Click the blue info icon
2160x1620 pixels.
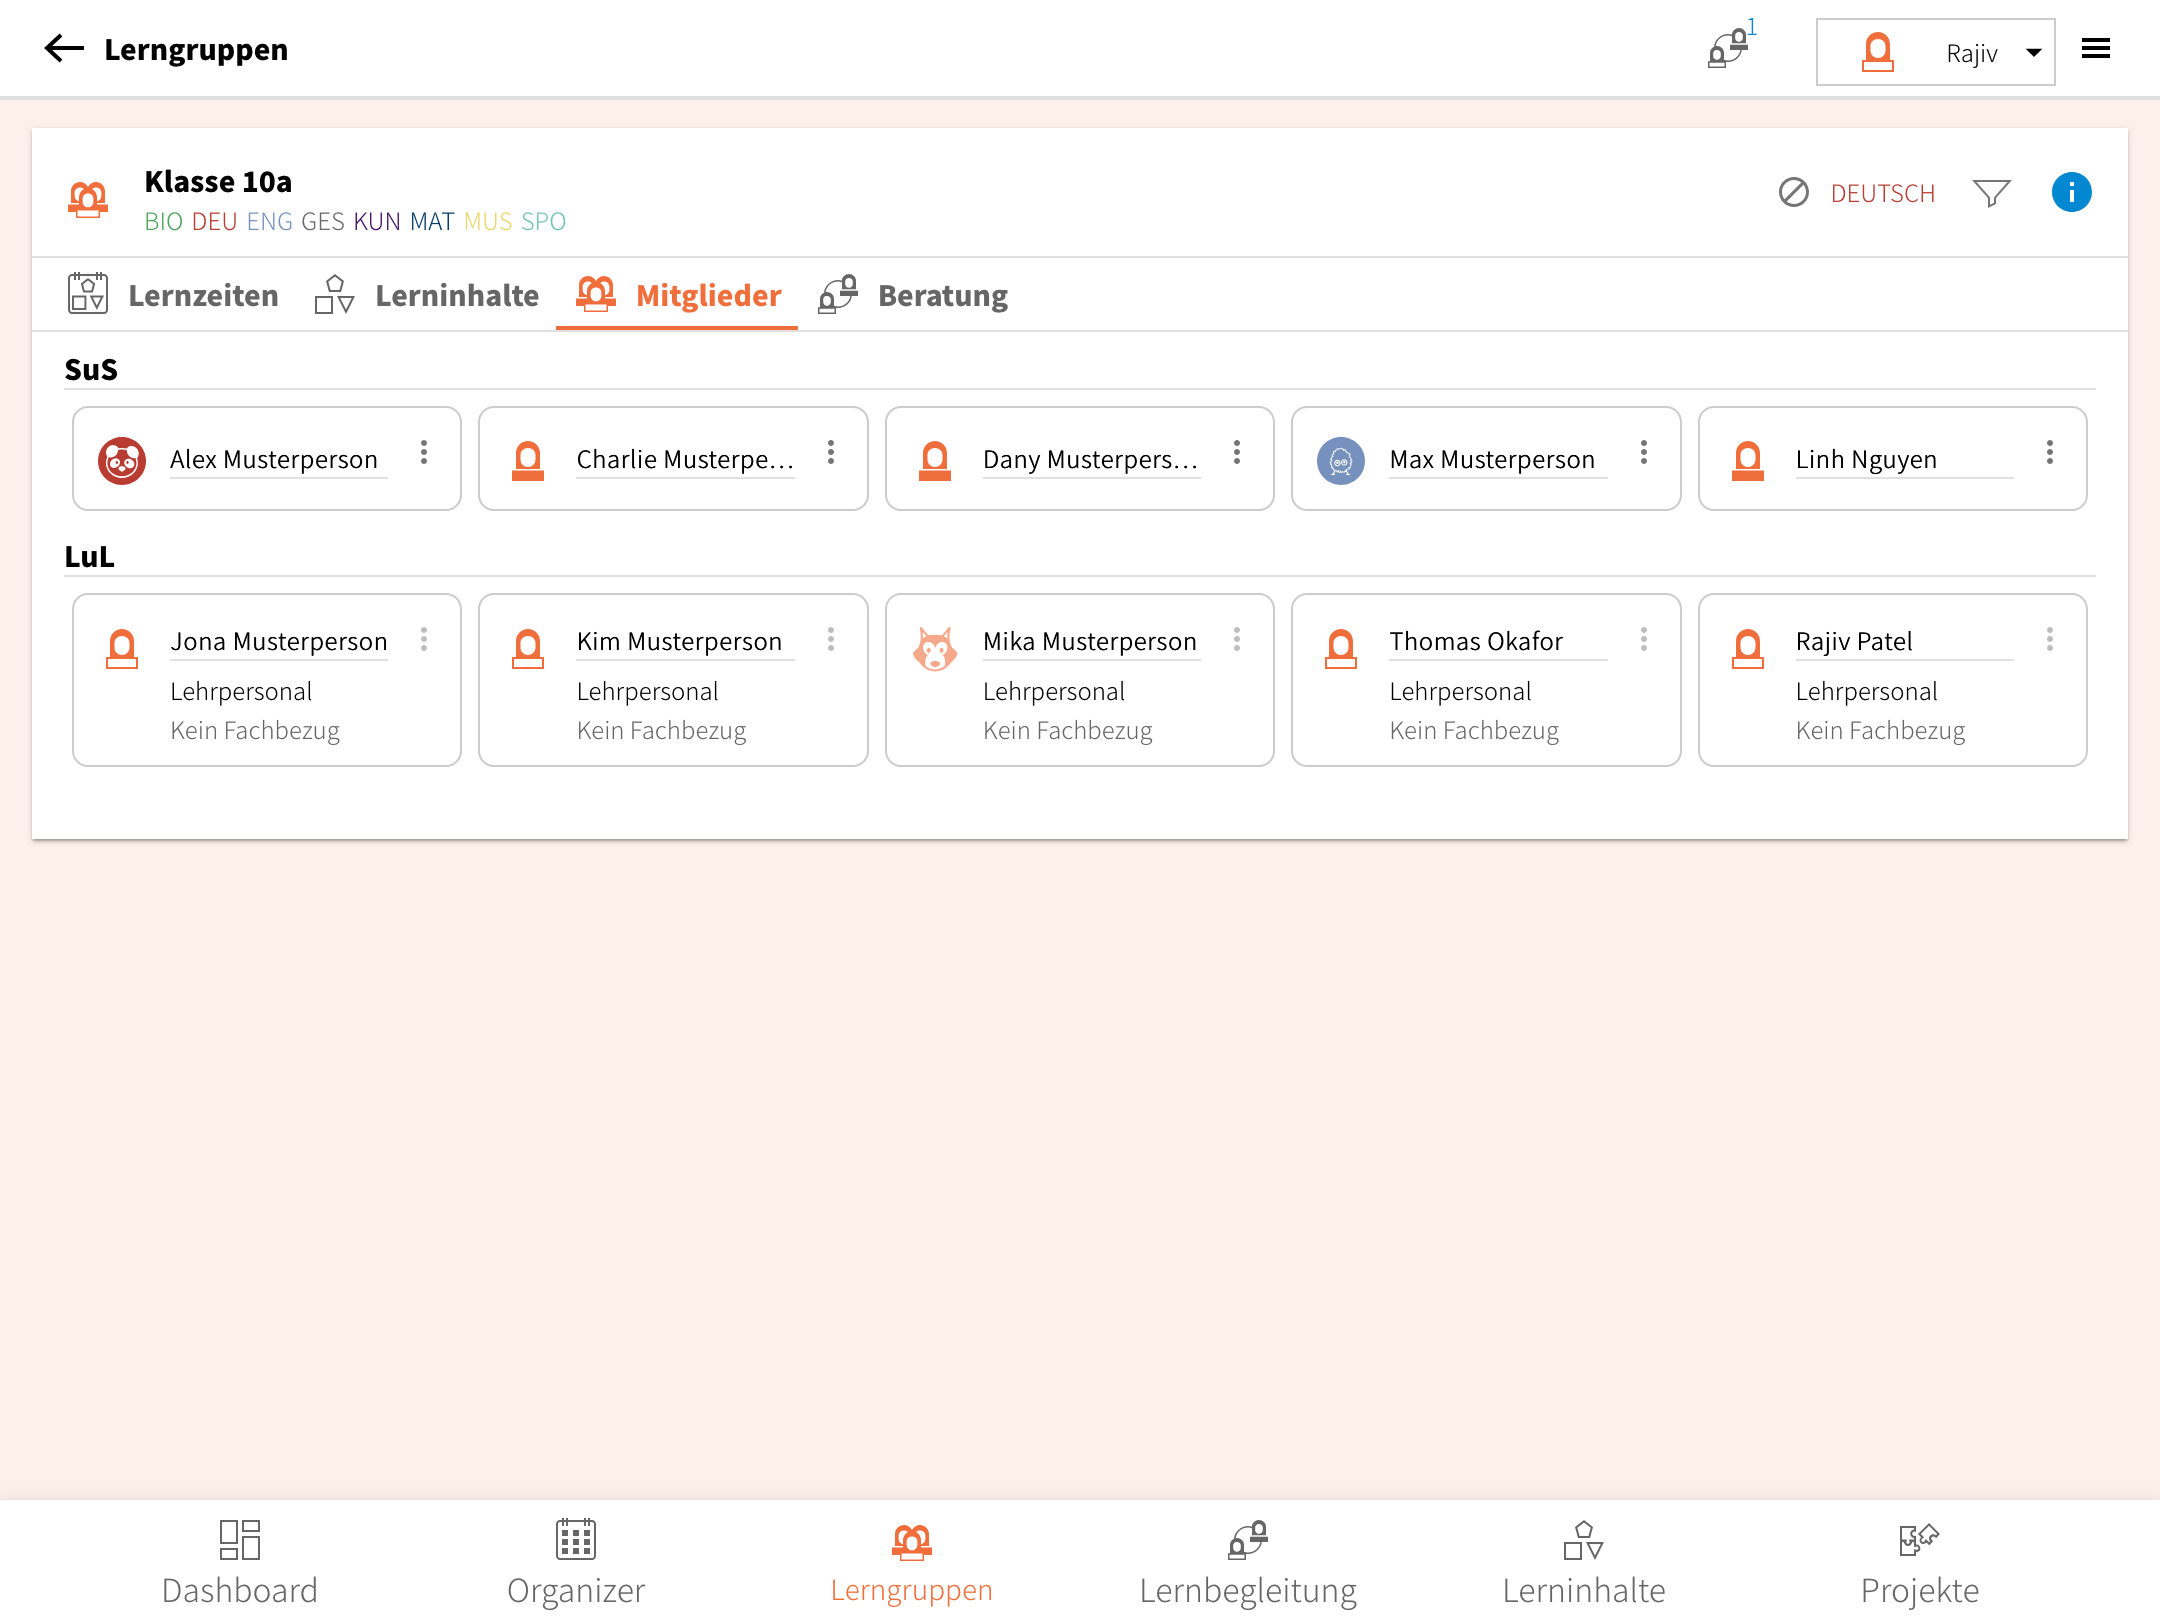[x=2071, y=192]
